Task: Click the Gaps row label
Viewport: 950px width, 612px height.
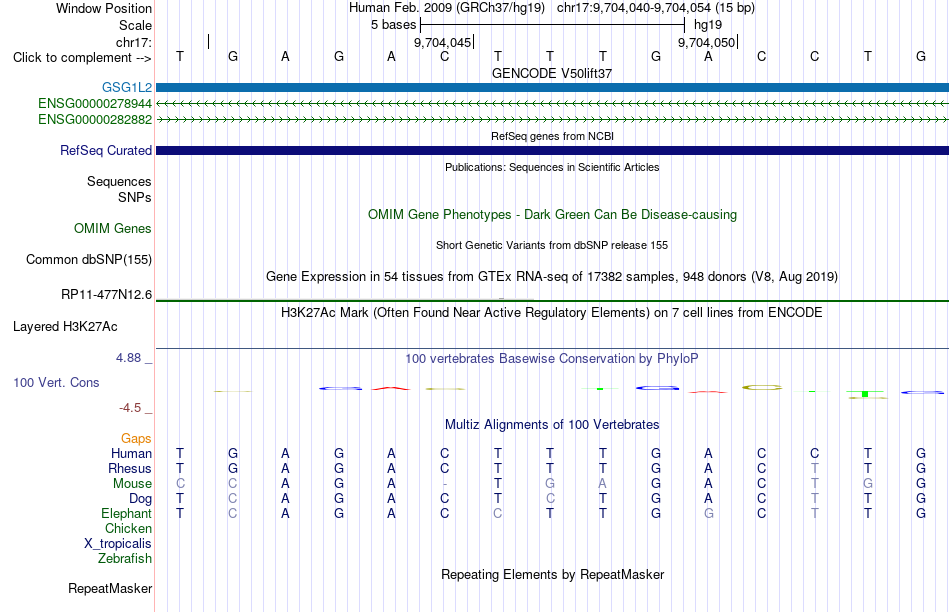Action: click(136, 438)
